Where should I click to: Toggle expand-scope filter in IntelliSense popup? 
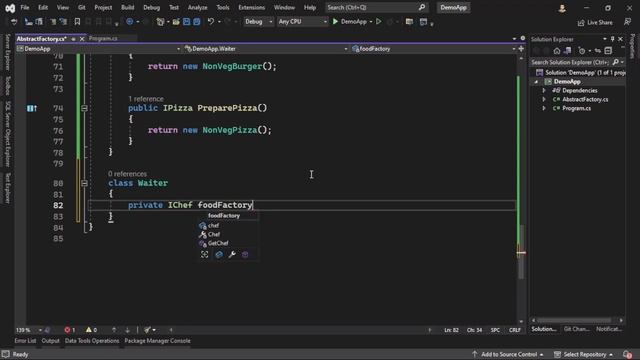point(204,255)
